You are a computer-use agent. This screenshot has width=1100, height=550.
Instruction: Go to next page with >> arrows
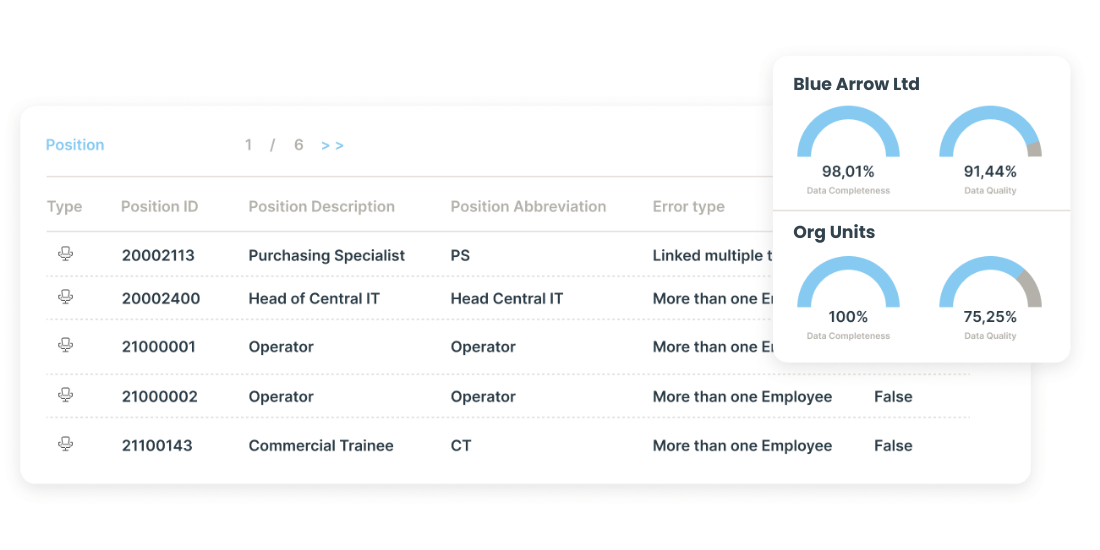tap(332, 146)
